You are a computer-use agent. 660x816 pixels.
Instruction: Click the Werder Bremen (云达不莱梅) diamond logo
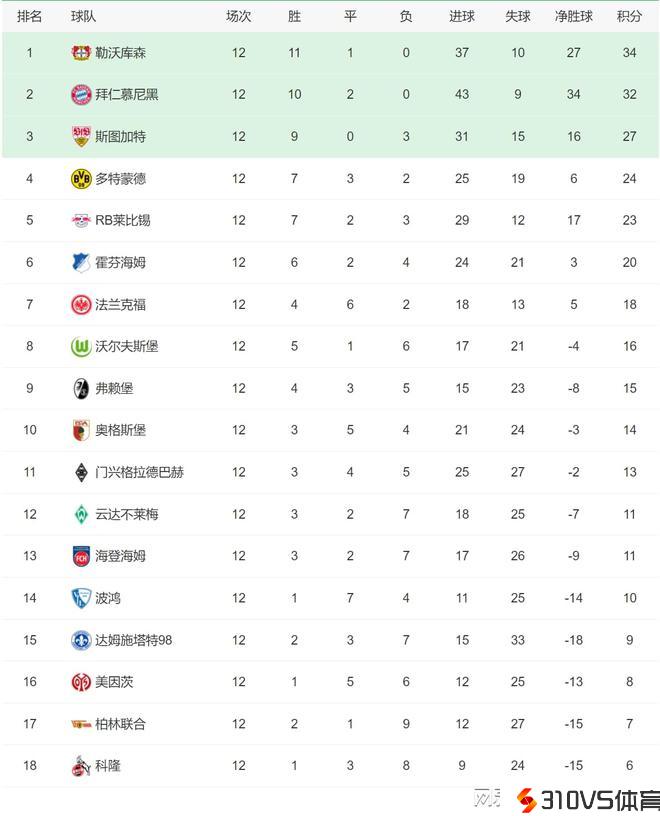[81, 514]
